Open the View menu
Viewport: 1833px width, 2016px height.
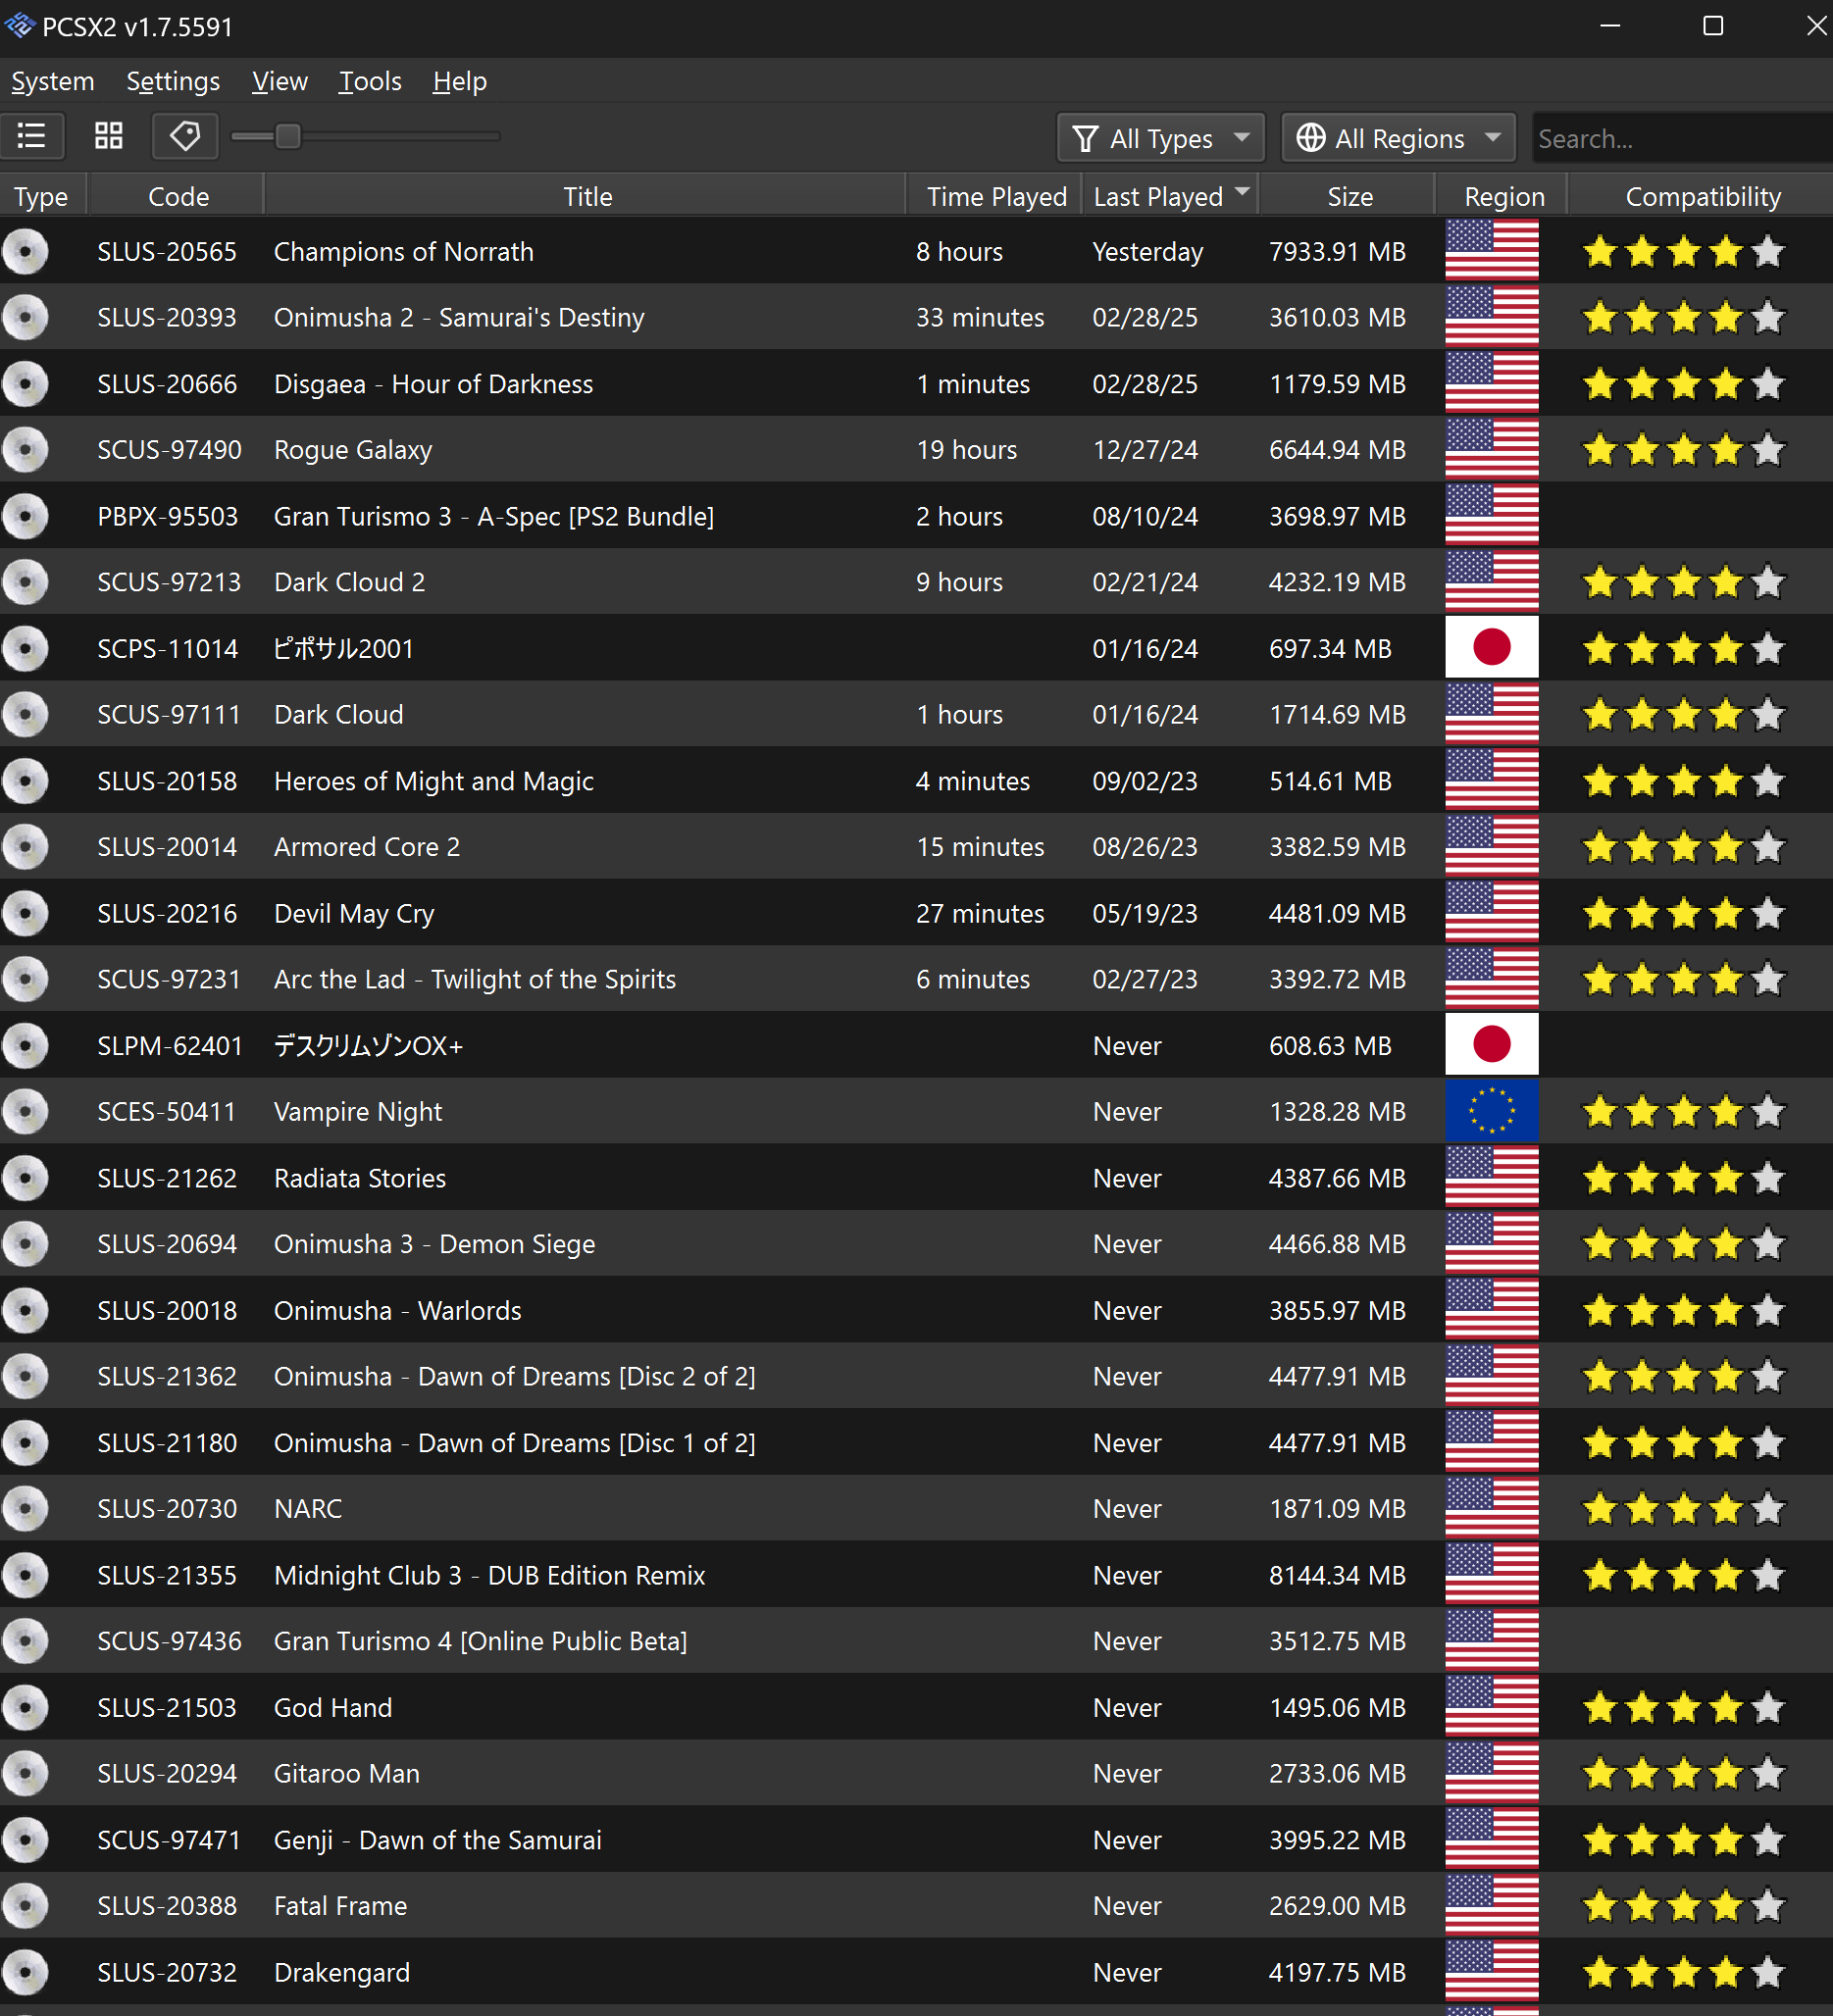click(280, 81)
